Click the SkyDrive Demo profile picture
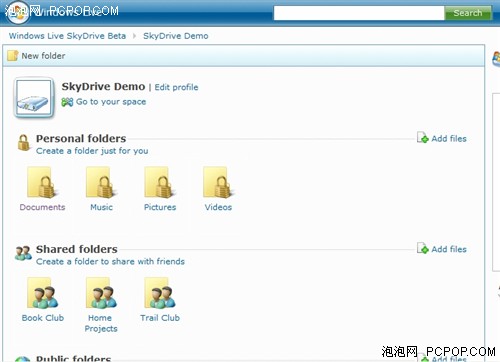Viewport: 500px width, 362px height. click(34, 98)
